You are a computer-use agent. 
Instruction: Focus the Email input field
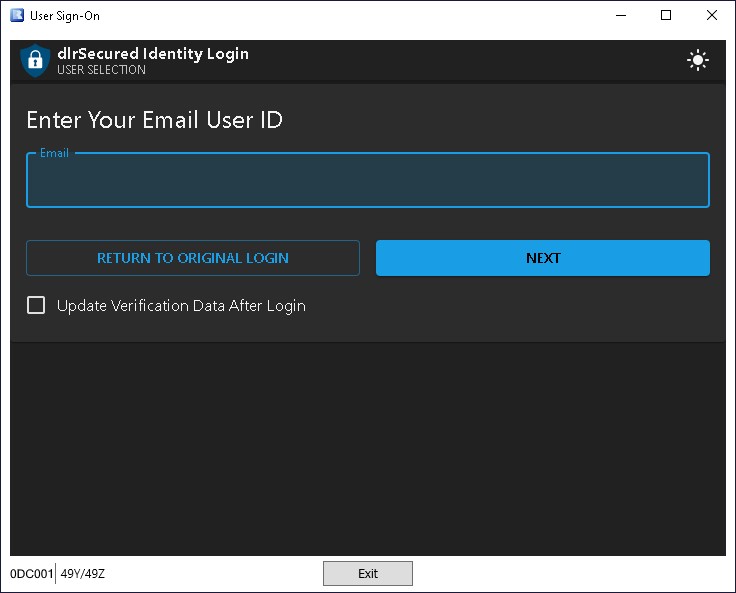point(368,180)
